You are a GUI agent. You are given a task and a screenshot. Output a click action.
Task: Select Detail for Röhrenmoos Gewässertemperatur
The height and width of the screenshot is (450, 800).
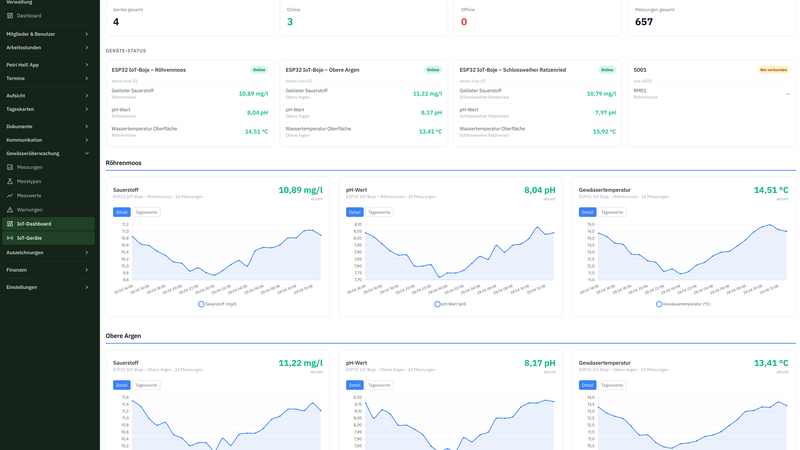pyautogui.click(x=587, y=212)
